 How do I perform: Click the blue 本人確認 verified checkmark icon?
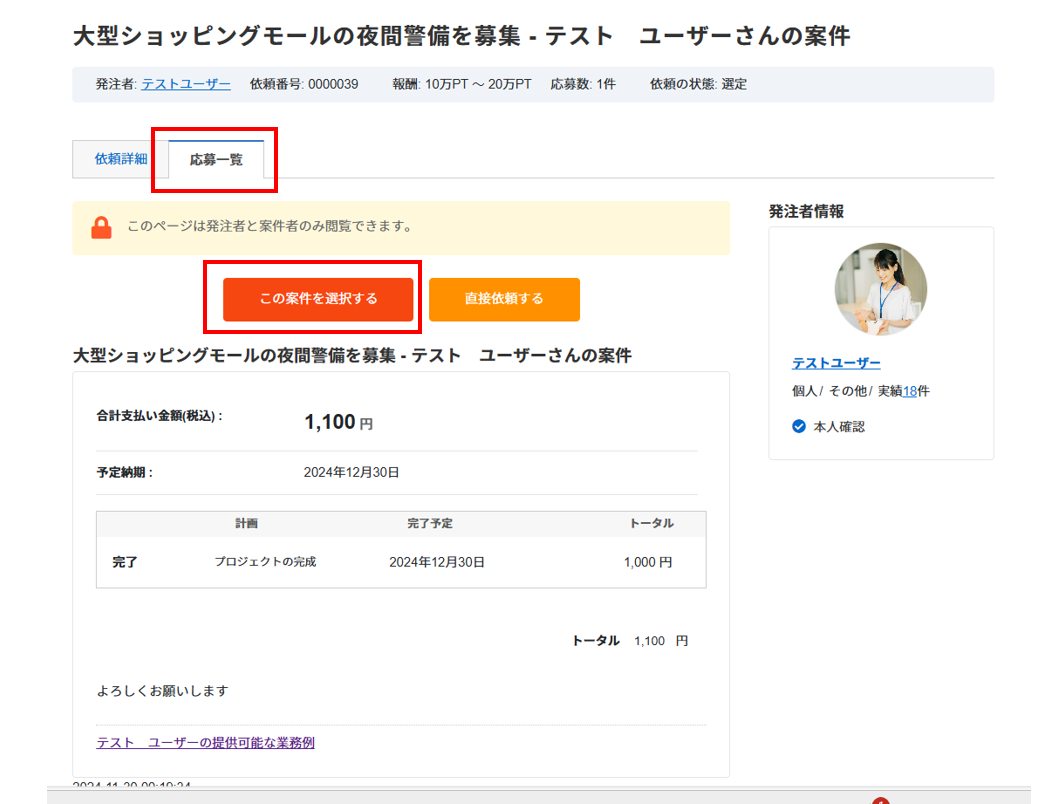pyautogui.click(x=799, y=426)
